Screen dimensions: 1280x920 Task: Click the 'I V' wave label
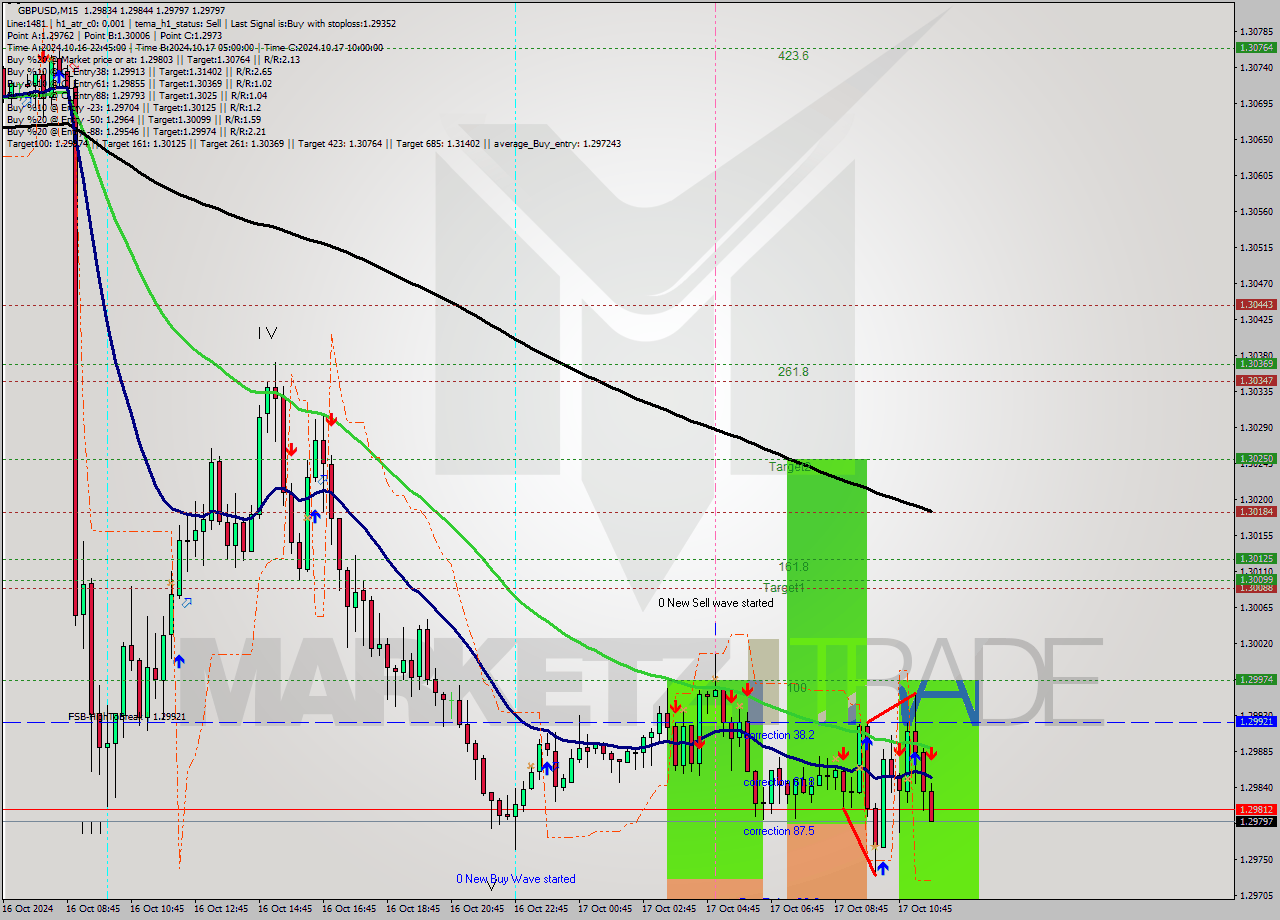[x=267, y=333]
